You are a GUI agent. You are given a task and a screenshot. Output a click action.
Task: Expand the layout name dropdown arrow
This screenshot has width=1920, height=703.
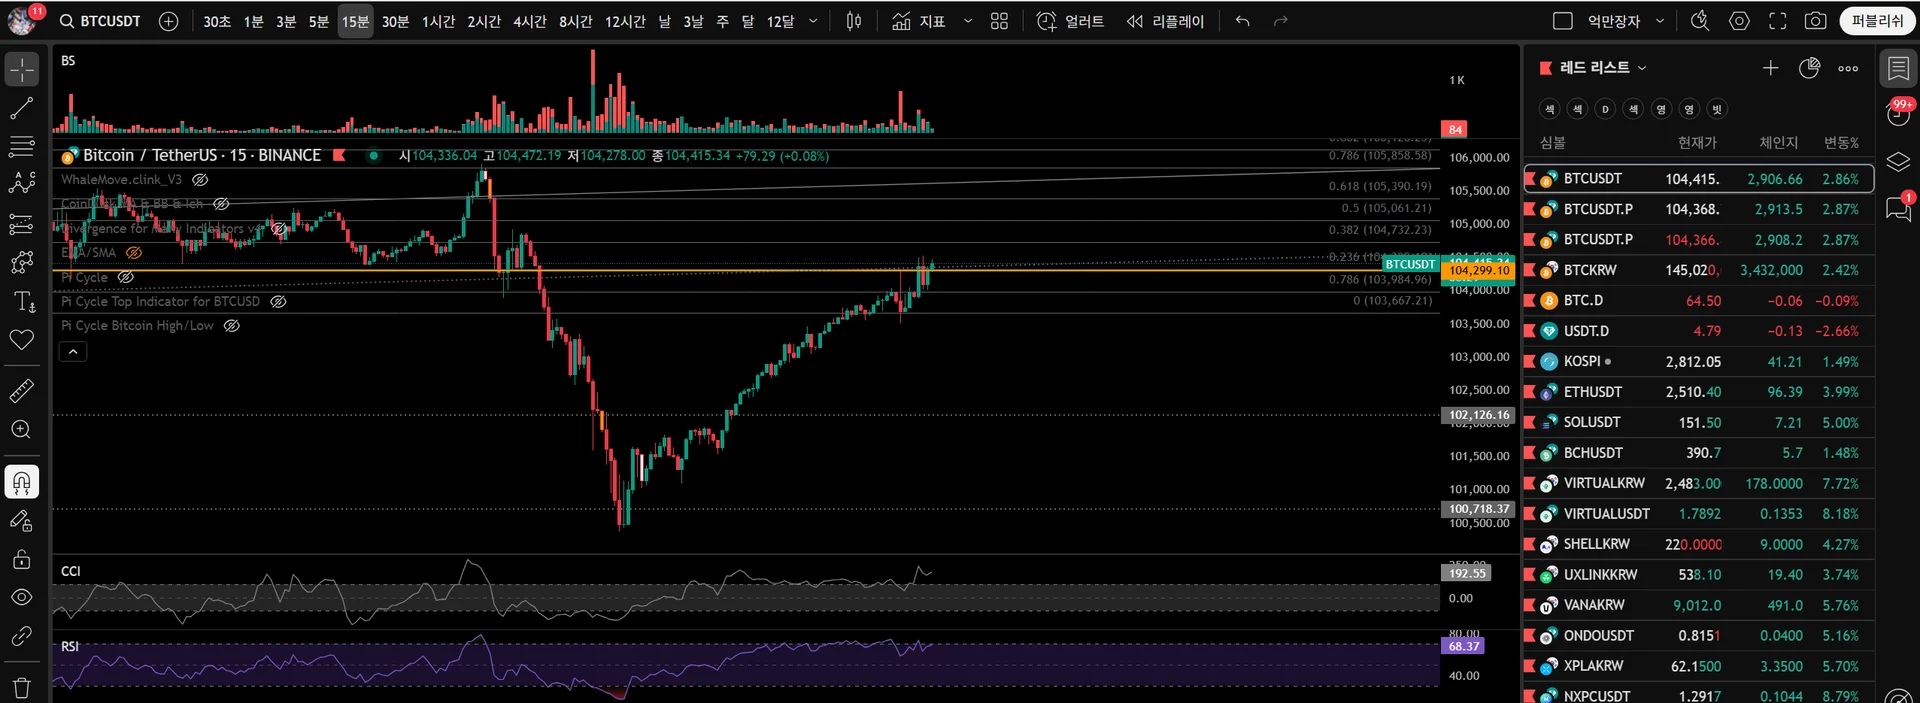click(1660, 21)
